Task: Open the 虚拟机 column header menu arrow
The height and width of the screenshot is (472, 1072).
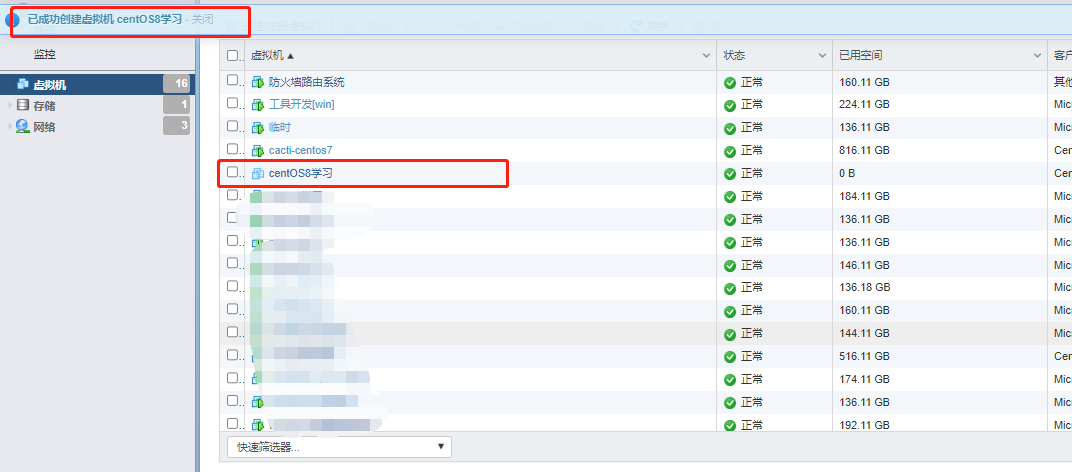Action: point(706,55)
